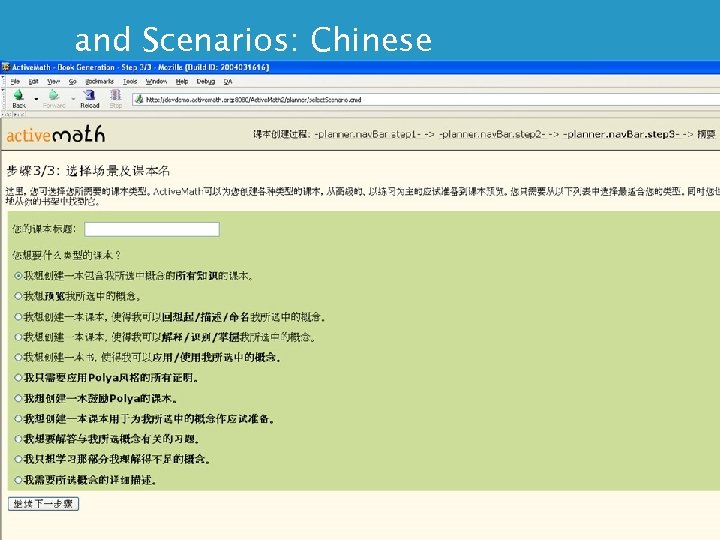Click the Back navigation arrow icon
Screen dimensions: 720x540
click(x=19, y=95)
